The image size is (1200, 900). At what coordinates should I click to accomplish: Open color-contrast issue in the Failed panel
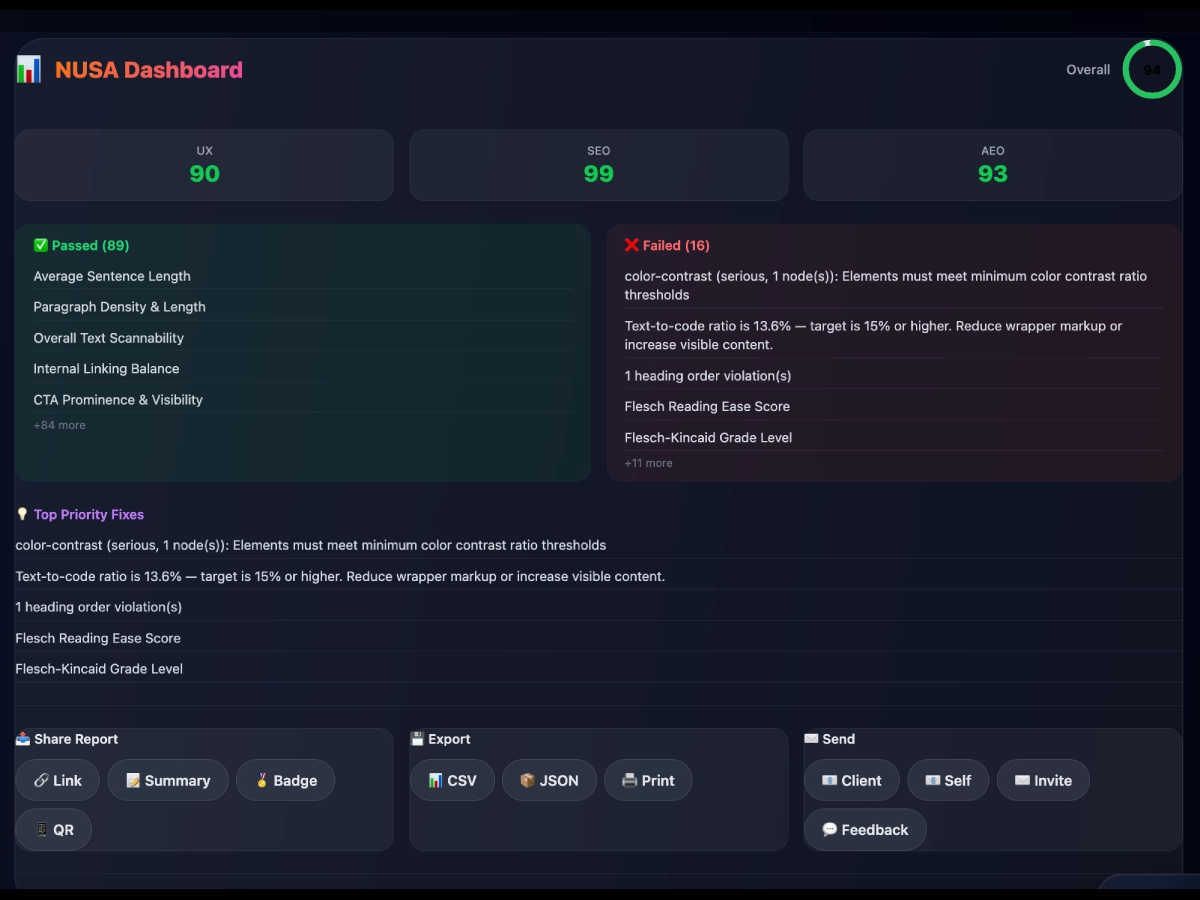895,285
